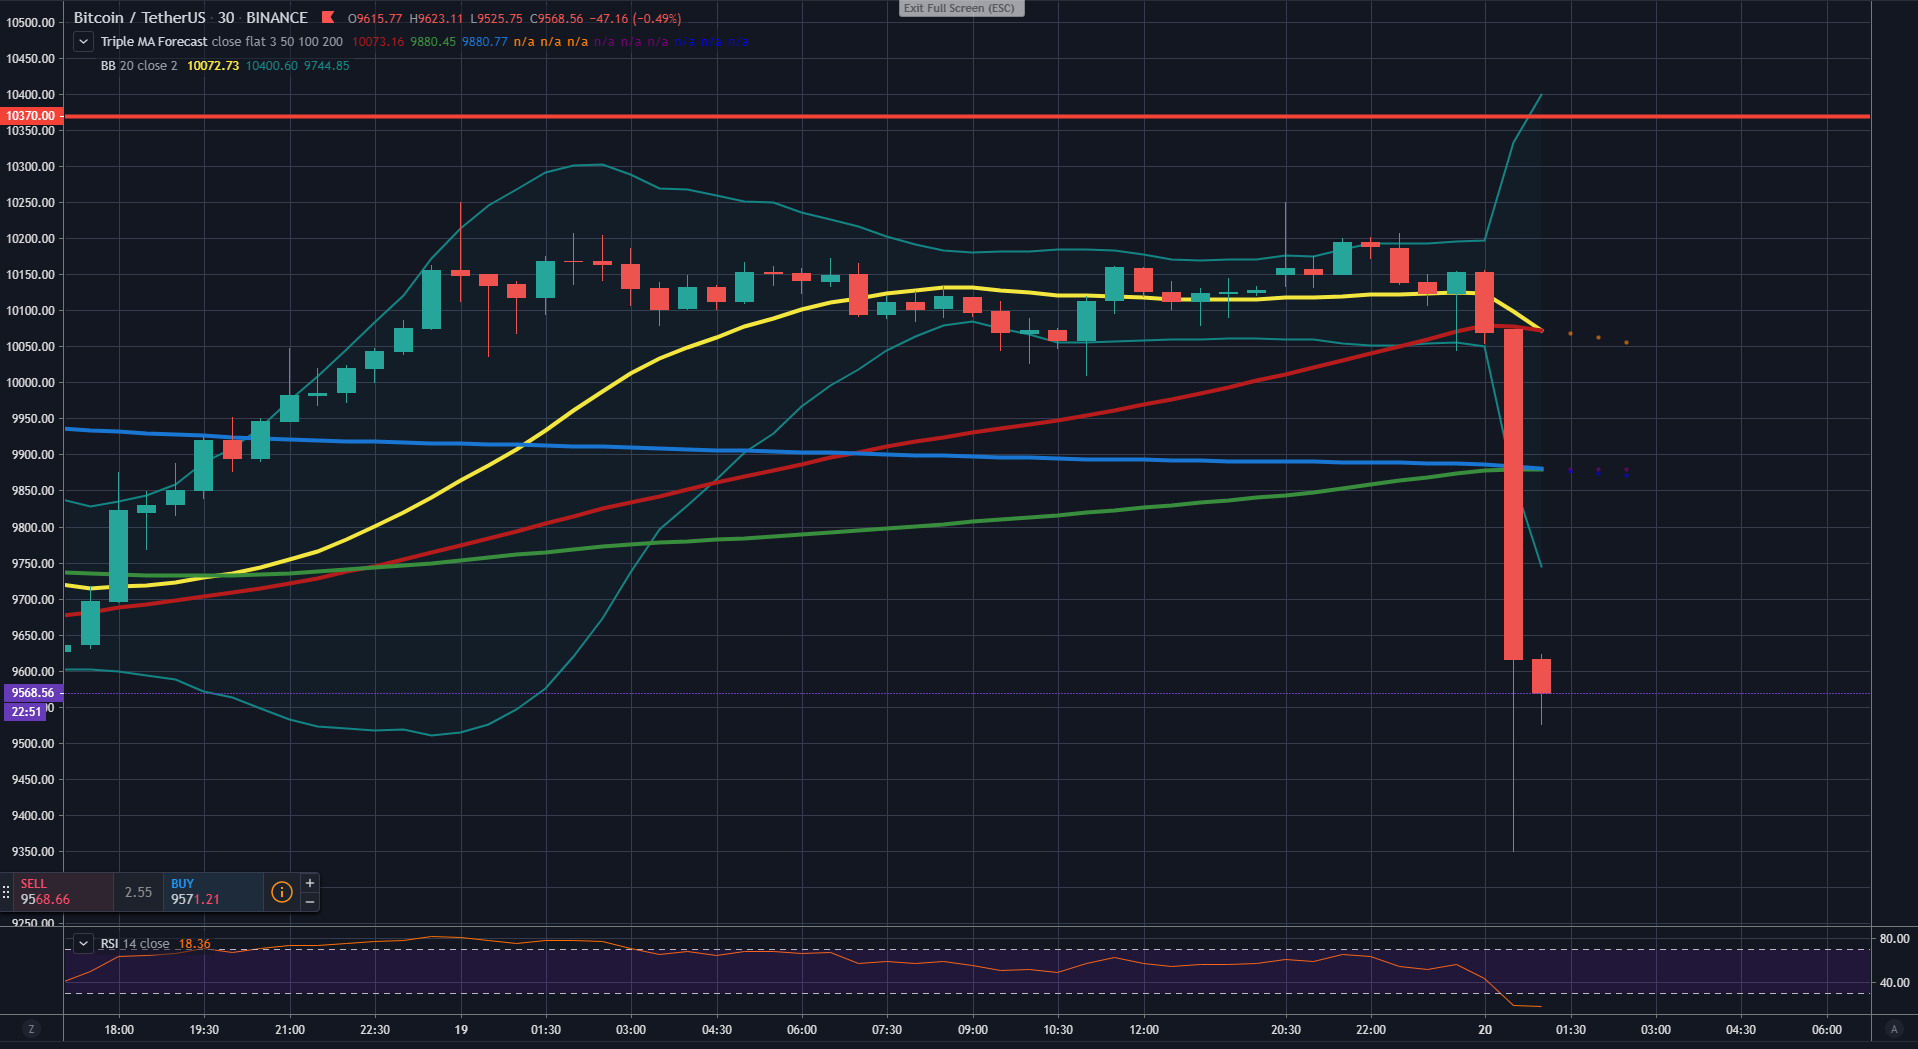Toggle the A auto-scale button in bottom-right corner
1918x1049 pixels.
click(x=1893, y=1029)
